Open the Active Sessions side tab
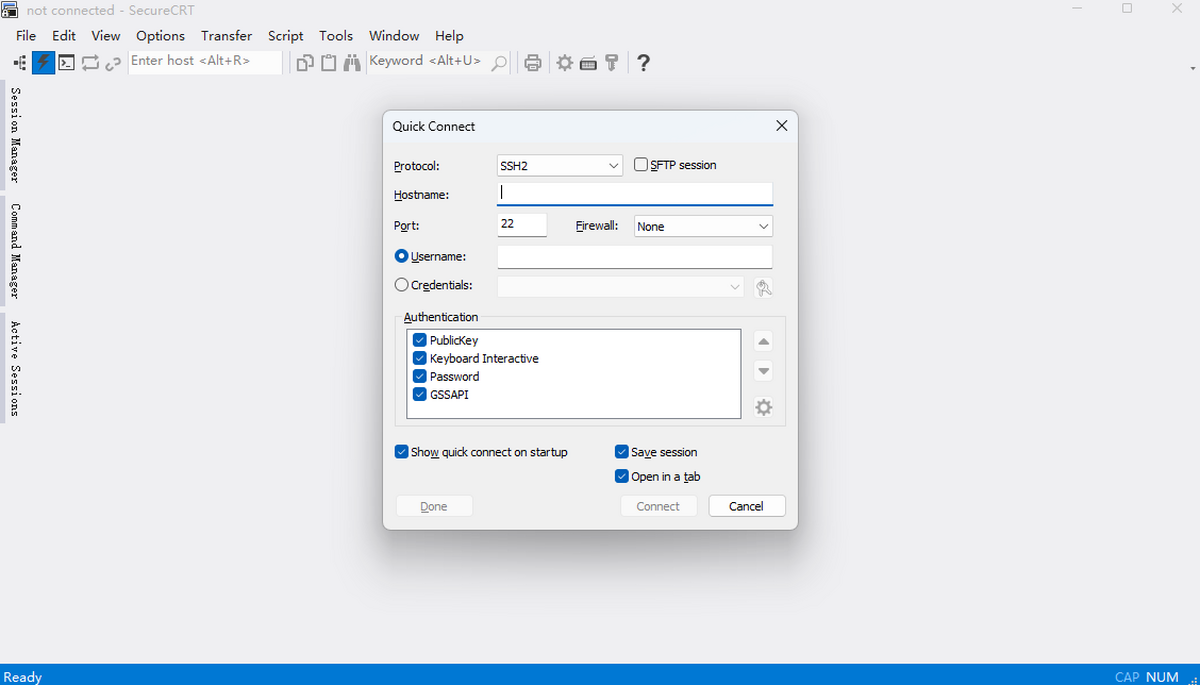The image size is (1200, 685). tap(14, 369)
